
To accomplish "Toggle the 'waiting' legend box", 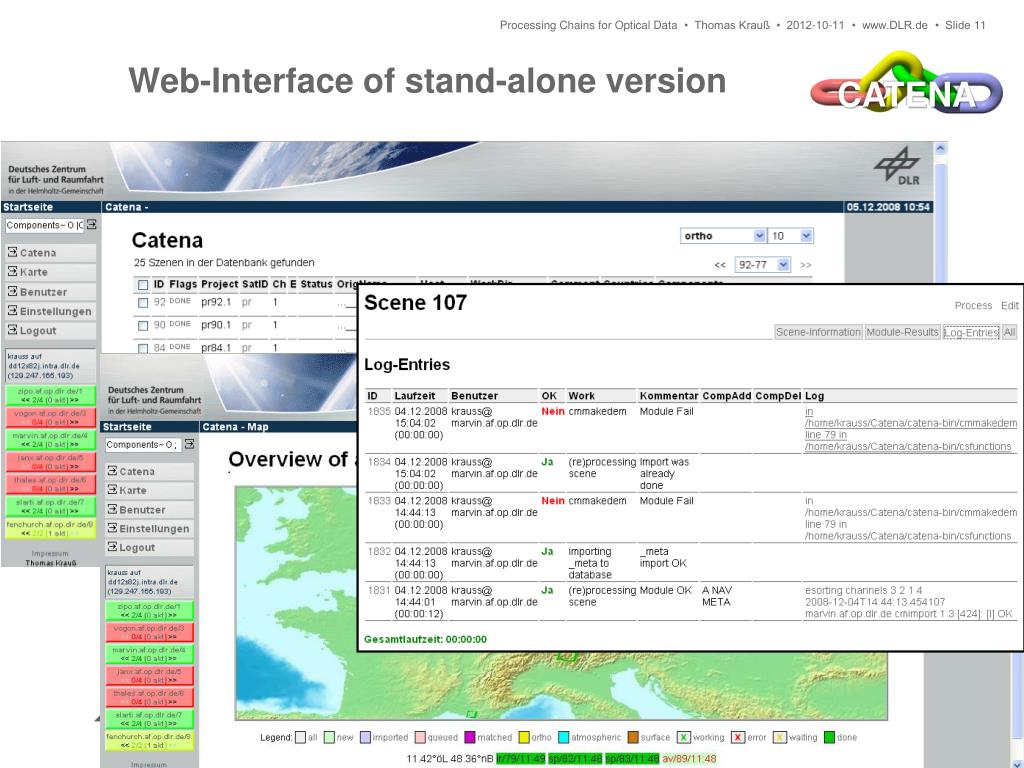I will pyautogui.click(x=779, y=737).
